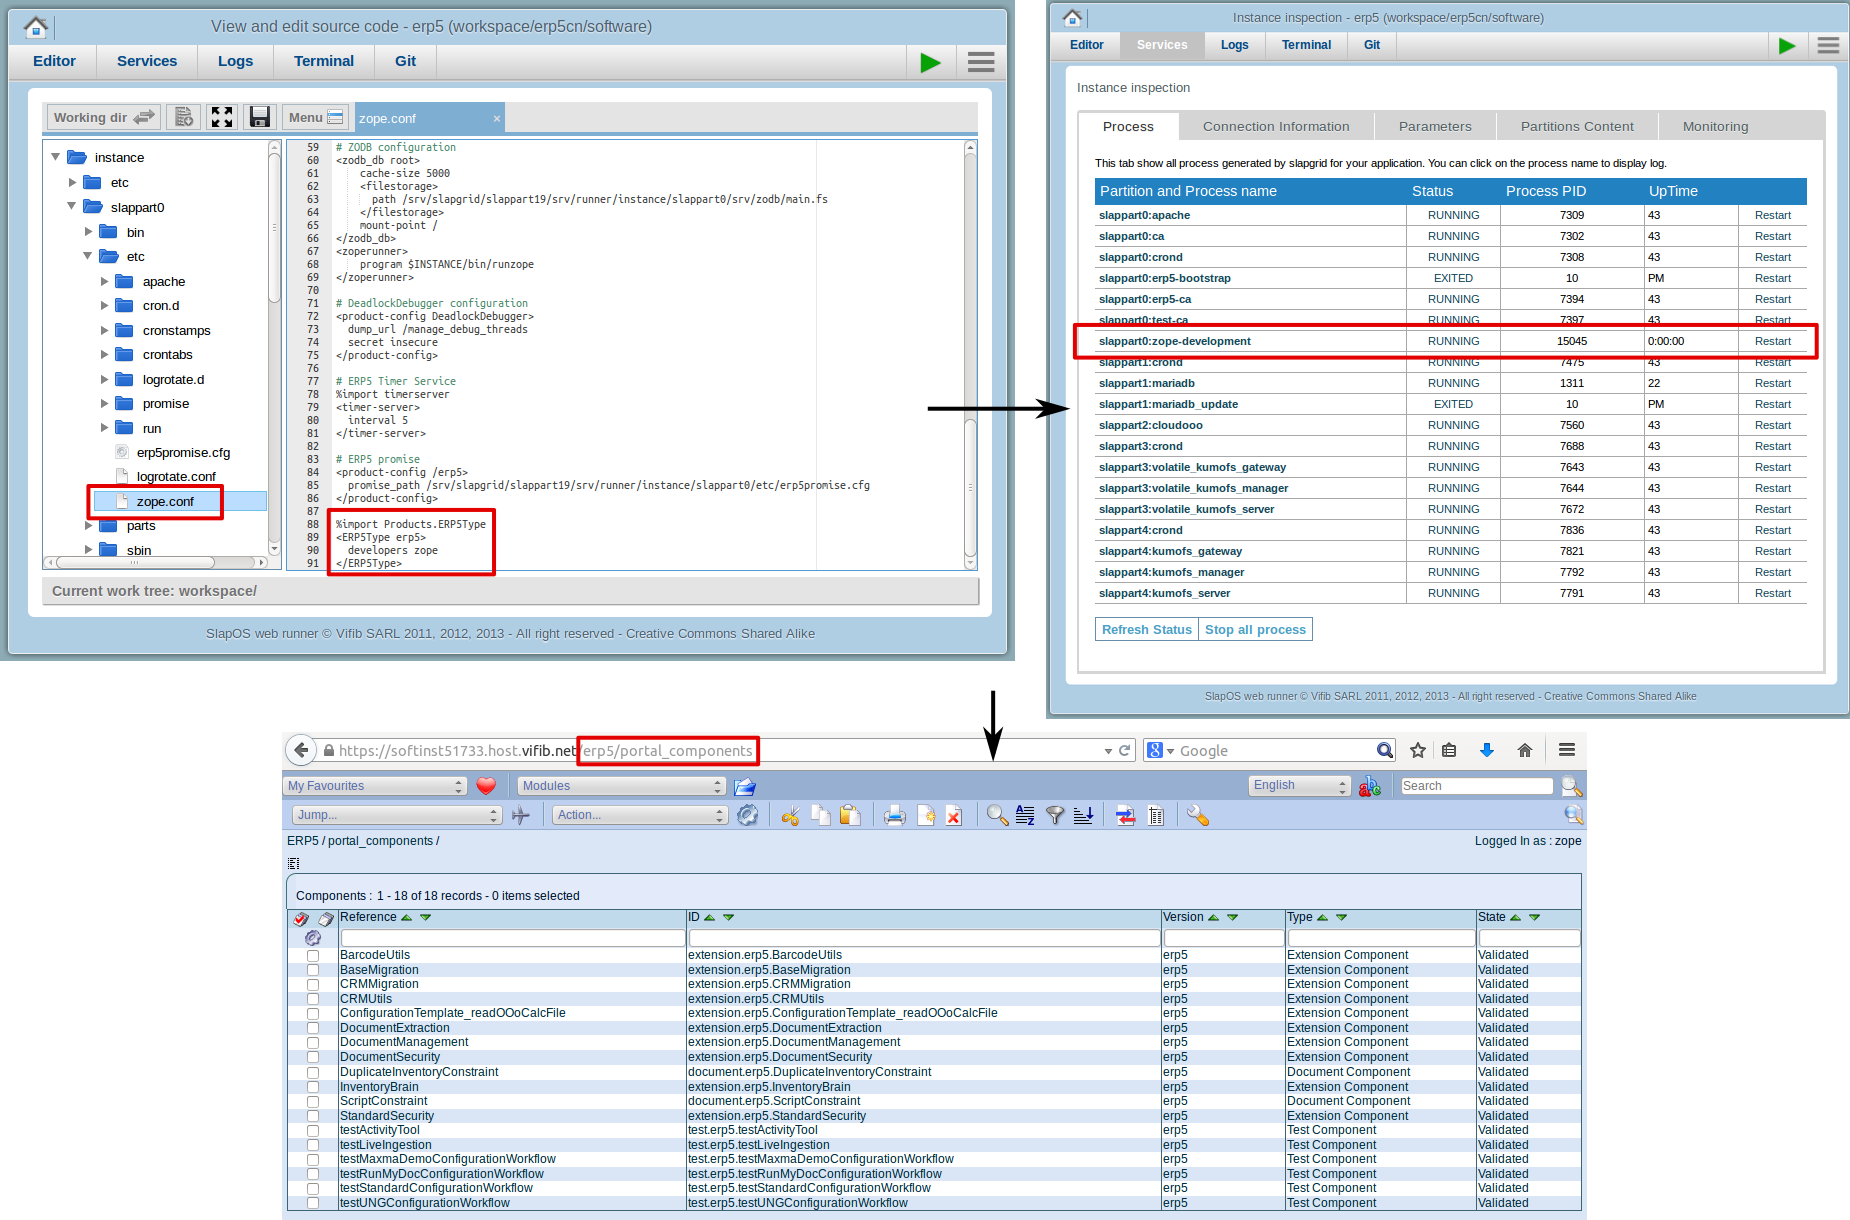Tick the checkbox for testUNGConfigurationWorkflow row

pyautogui.click(x=313, y=1203)
